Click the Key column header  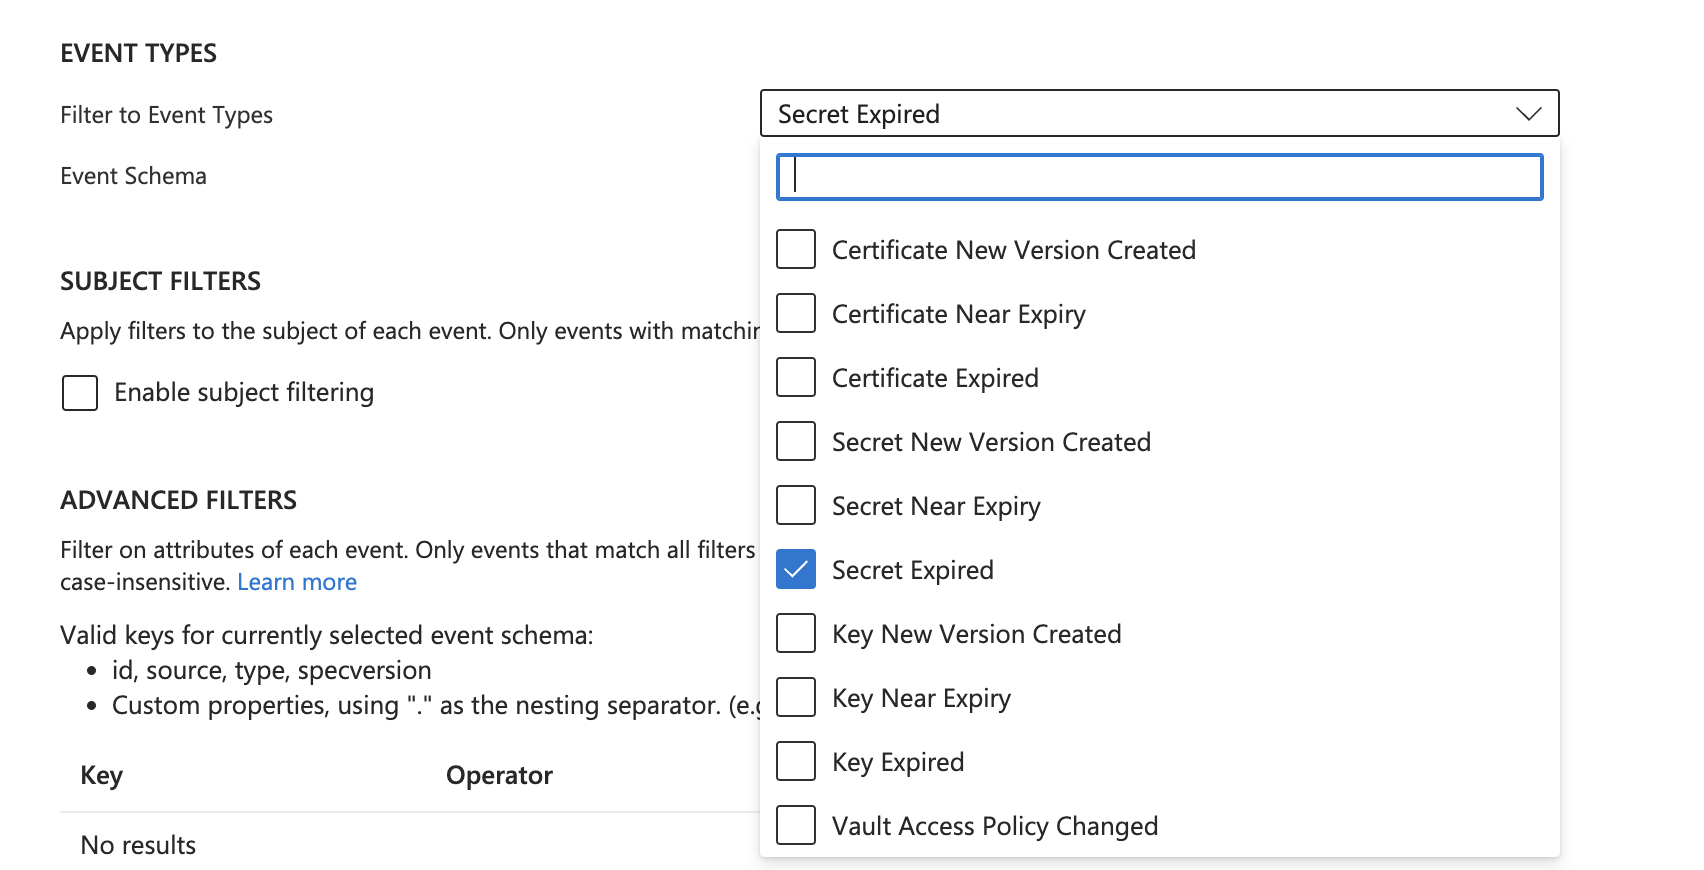[102, 775]
